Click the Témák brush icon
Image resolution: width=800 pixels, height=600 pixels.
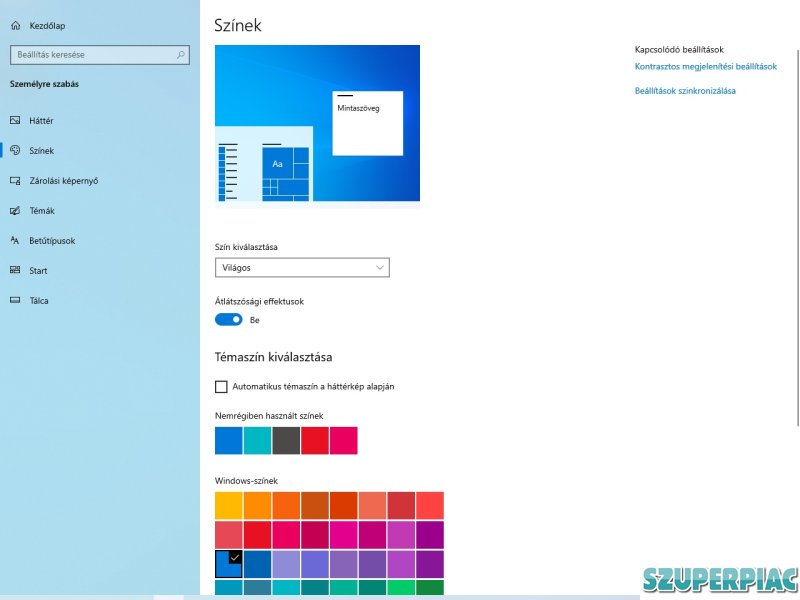(x=15, y=211)
